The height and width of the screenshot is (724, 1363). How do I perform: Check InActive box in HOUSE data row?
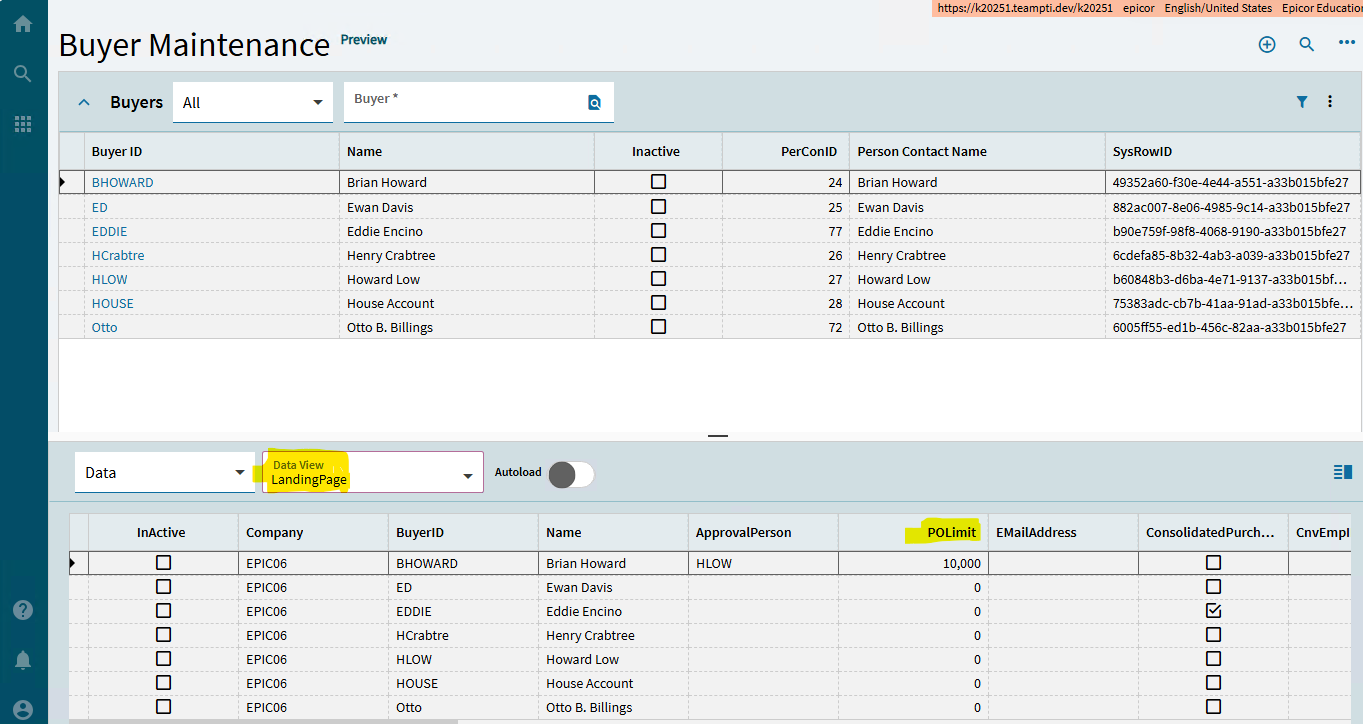[x=163, y=682]
